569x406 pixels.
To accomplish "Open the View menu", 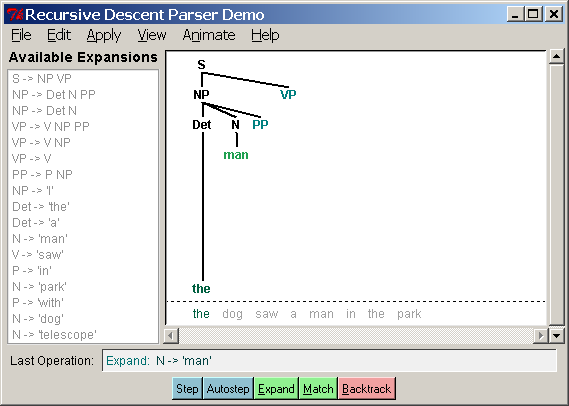I will click(152, 35).
